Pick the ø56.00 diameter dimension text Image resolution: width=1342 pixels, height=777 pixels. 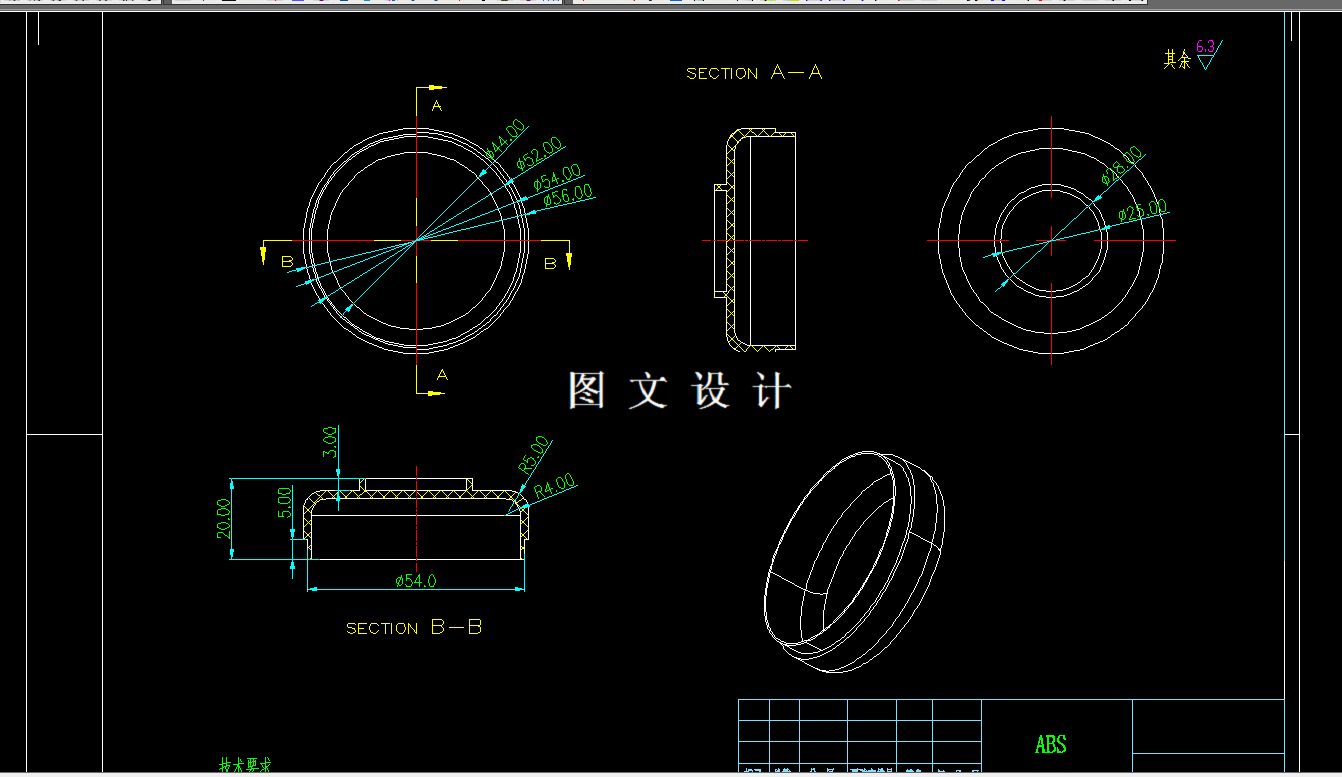pyautogui.click(x=568, y=195)
